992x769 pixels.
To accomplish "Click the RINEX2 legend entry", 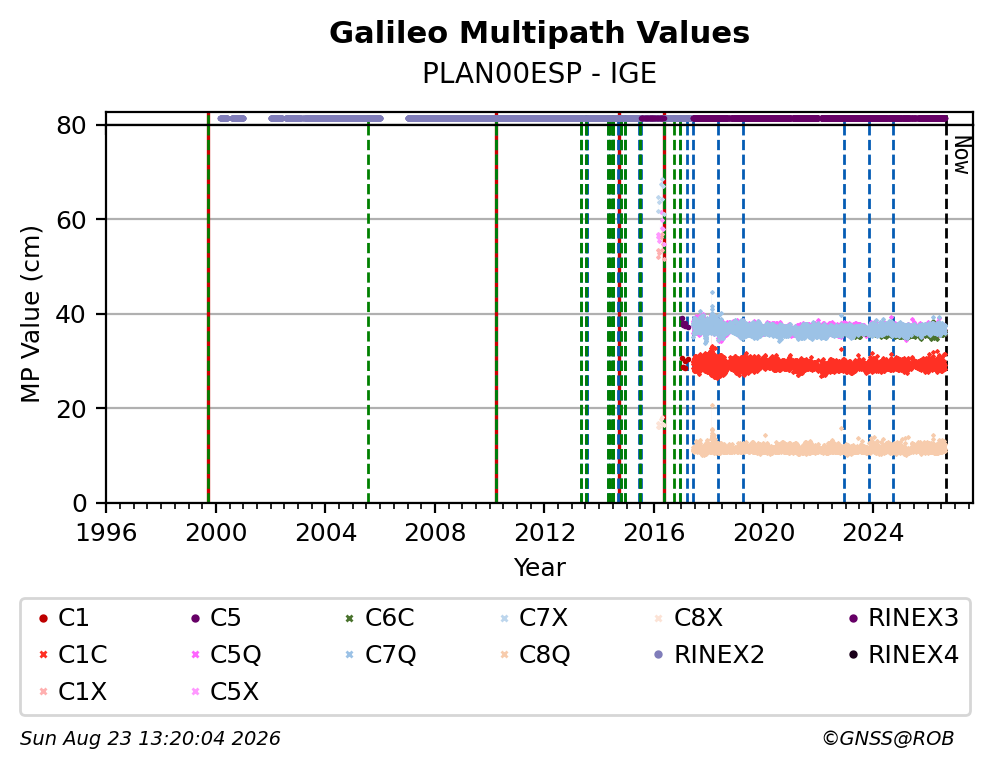I will pyautogui.click(x=709, y=655).
